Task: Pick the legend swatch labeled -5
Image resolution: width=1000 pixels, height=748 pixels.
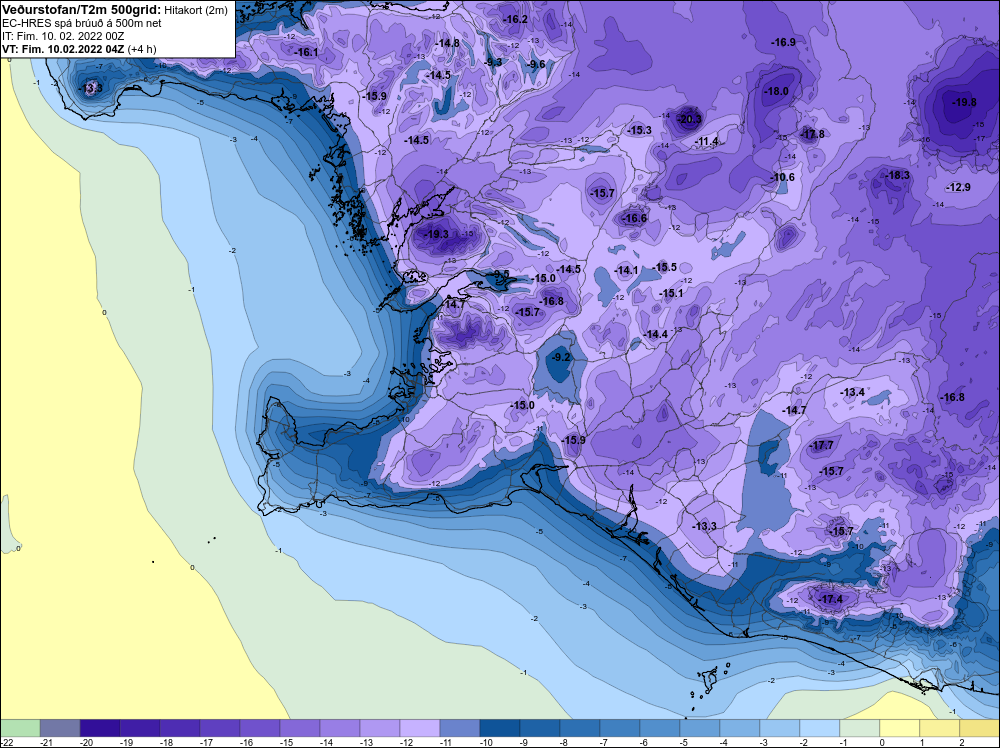Action: pos(700,728)
